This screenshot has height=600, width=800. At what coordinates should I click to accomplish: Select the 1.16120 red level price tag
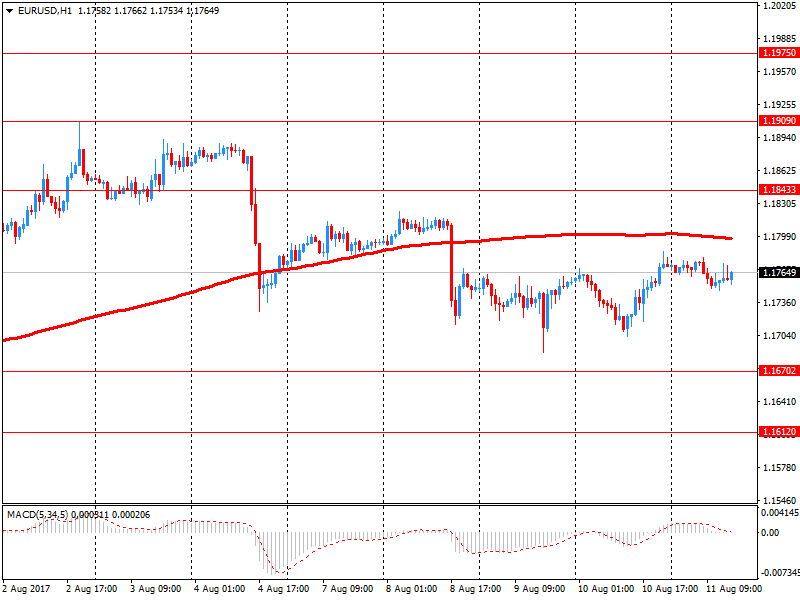[x=779, y=432]
